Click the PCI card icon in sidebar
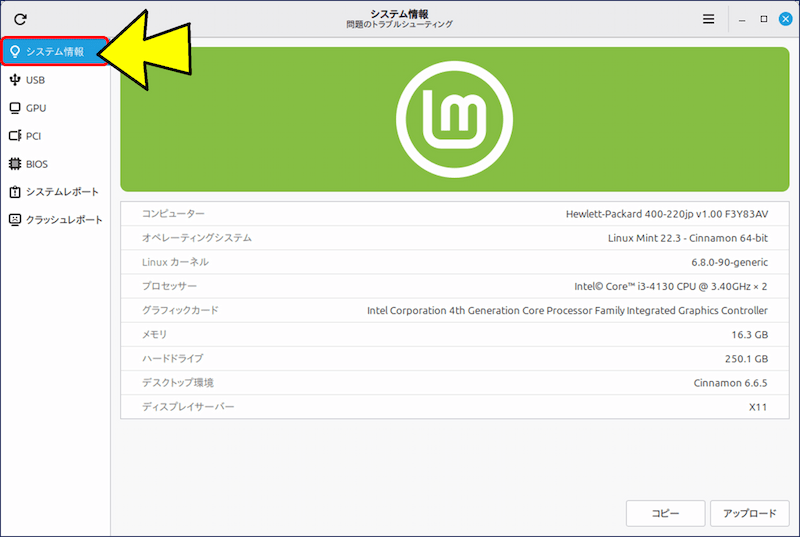Screen dimensions: 800x537 (x=15, y=136)
